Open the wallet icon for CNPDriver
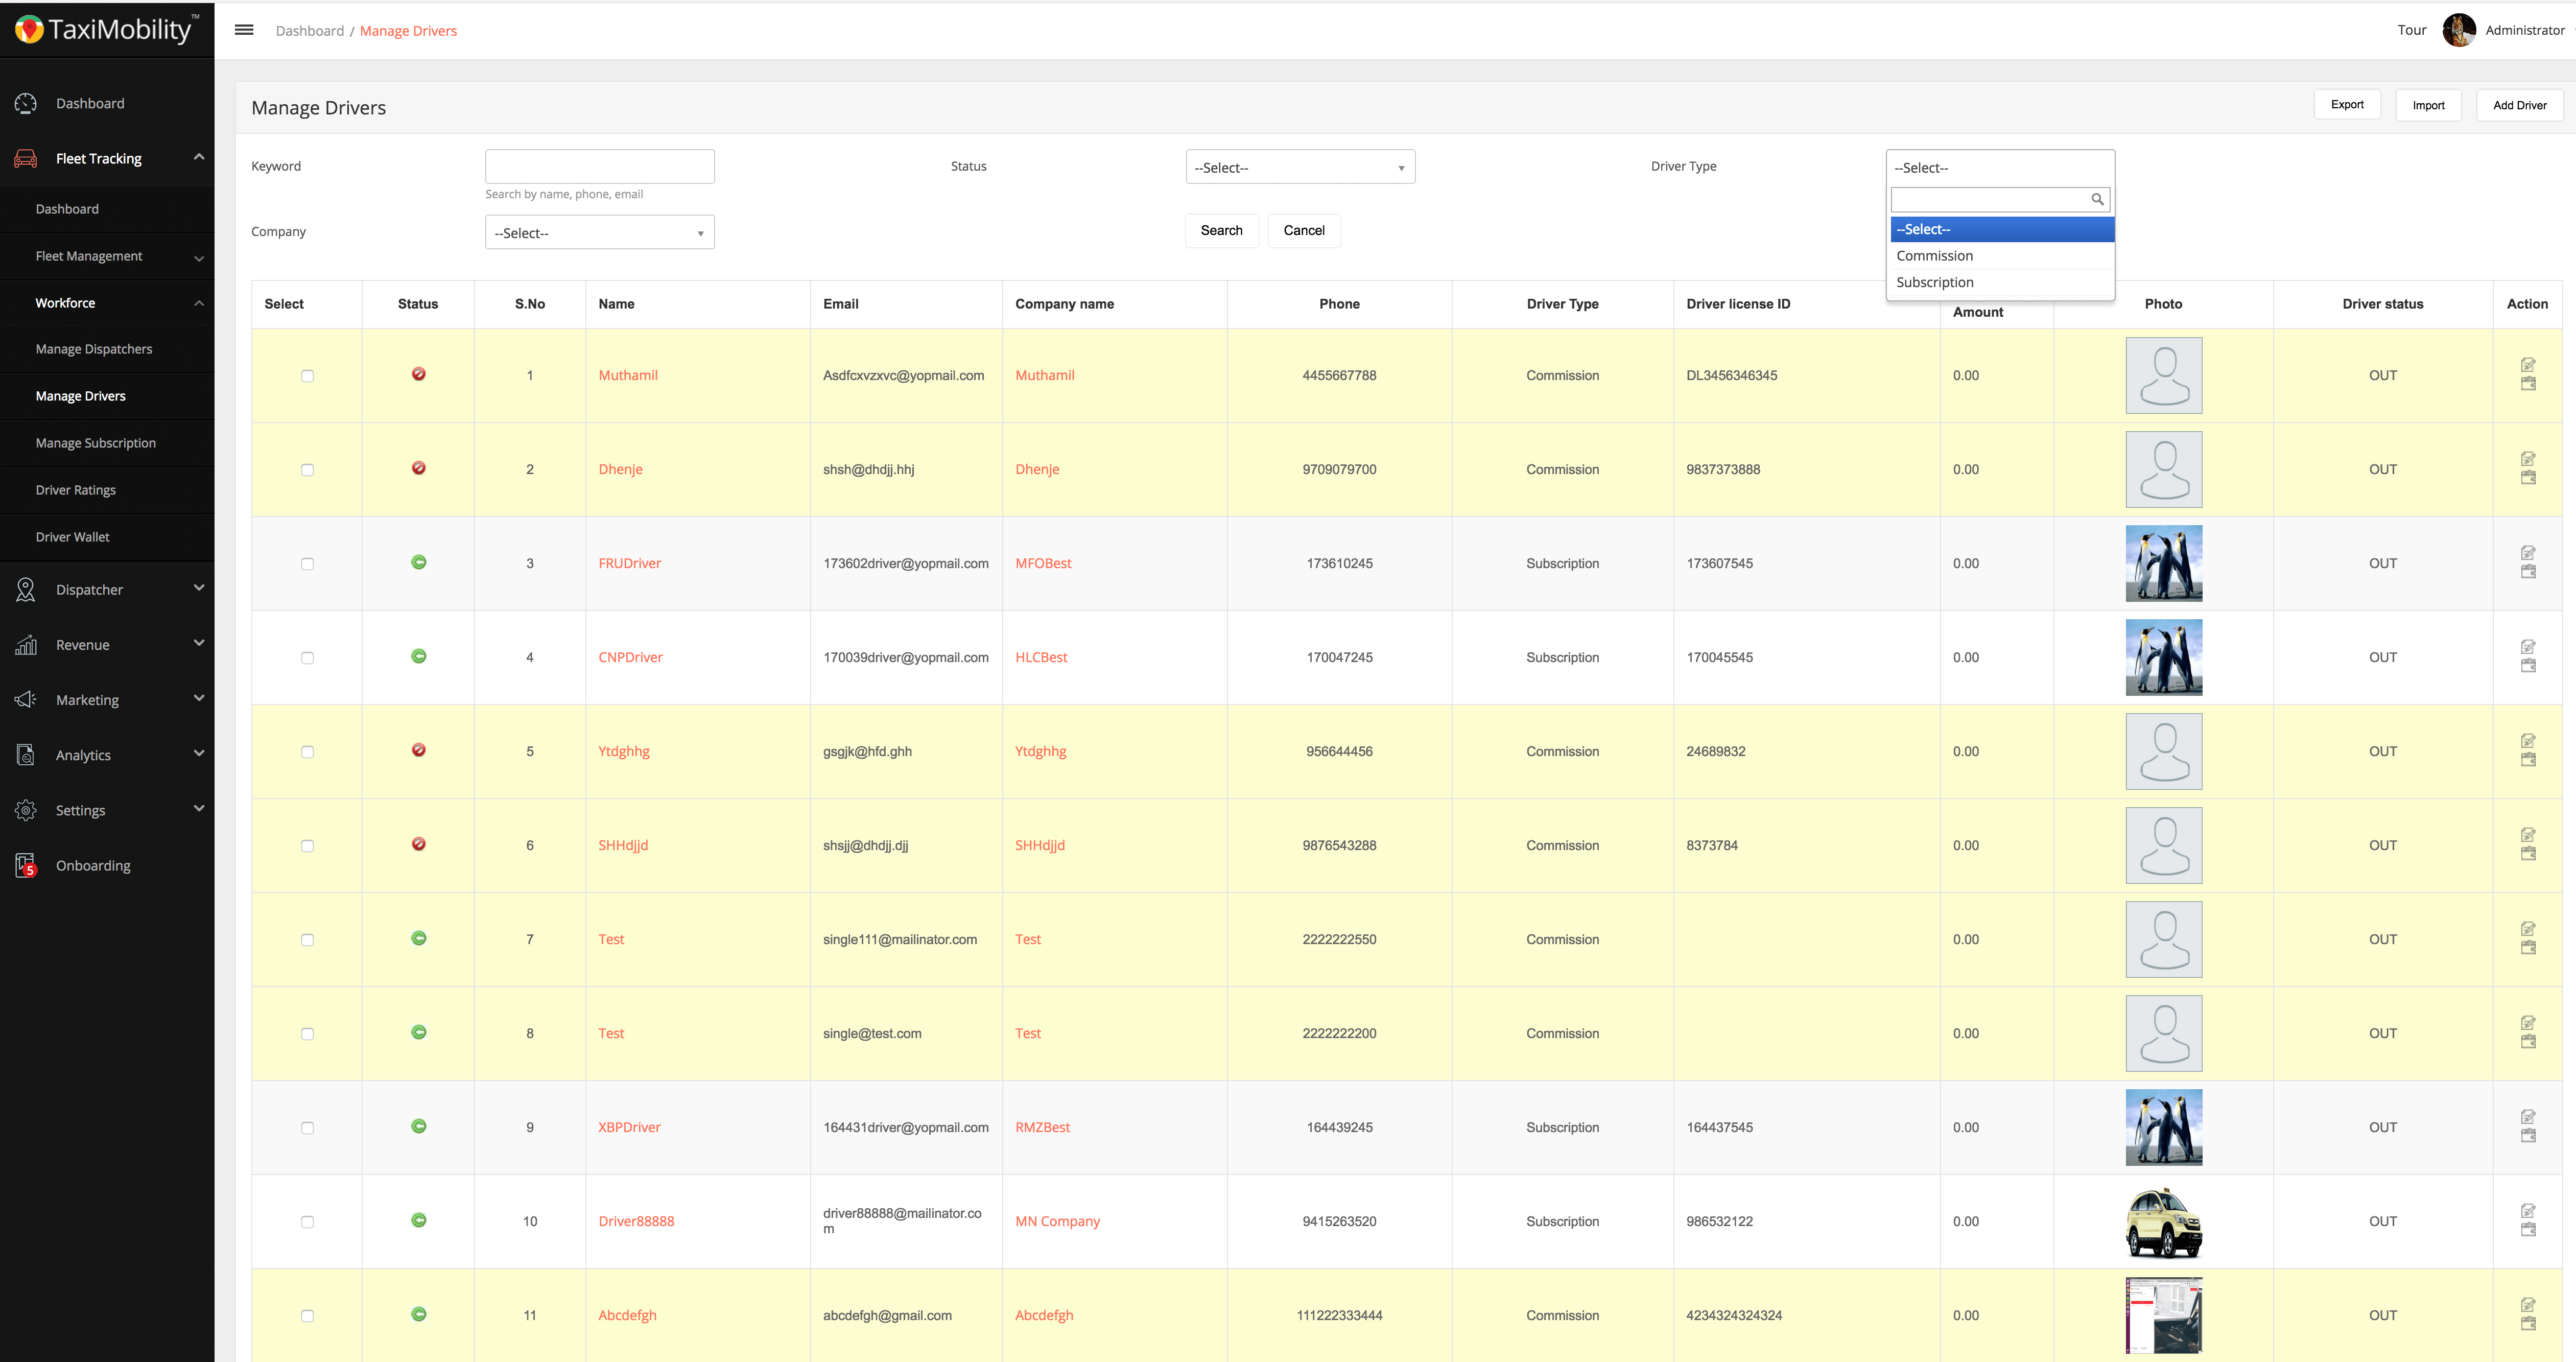This screenshot has height=1362, width=2576. [x=2528, y=666]
